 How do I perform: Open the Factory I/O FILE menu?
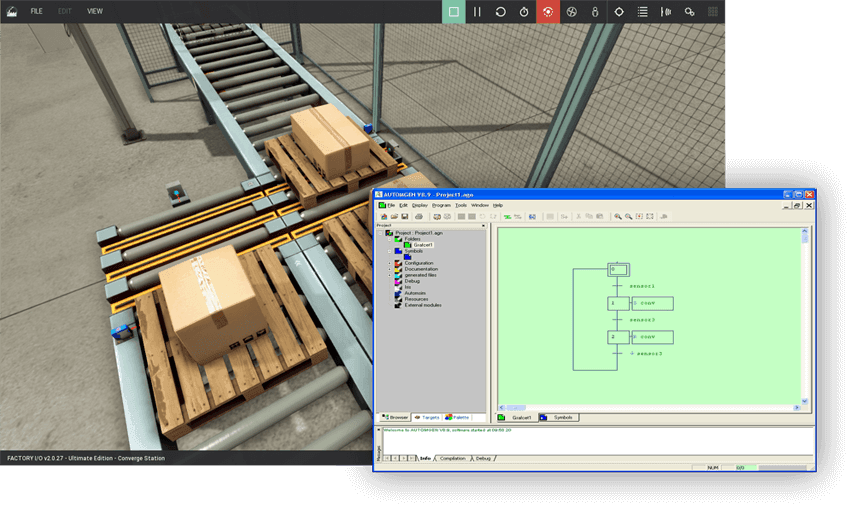[36, 11]
